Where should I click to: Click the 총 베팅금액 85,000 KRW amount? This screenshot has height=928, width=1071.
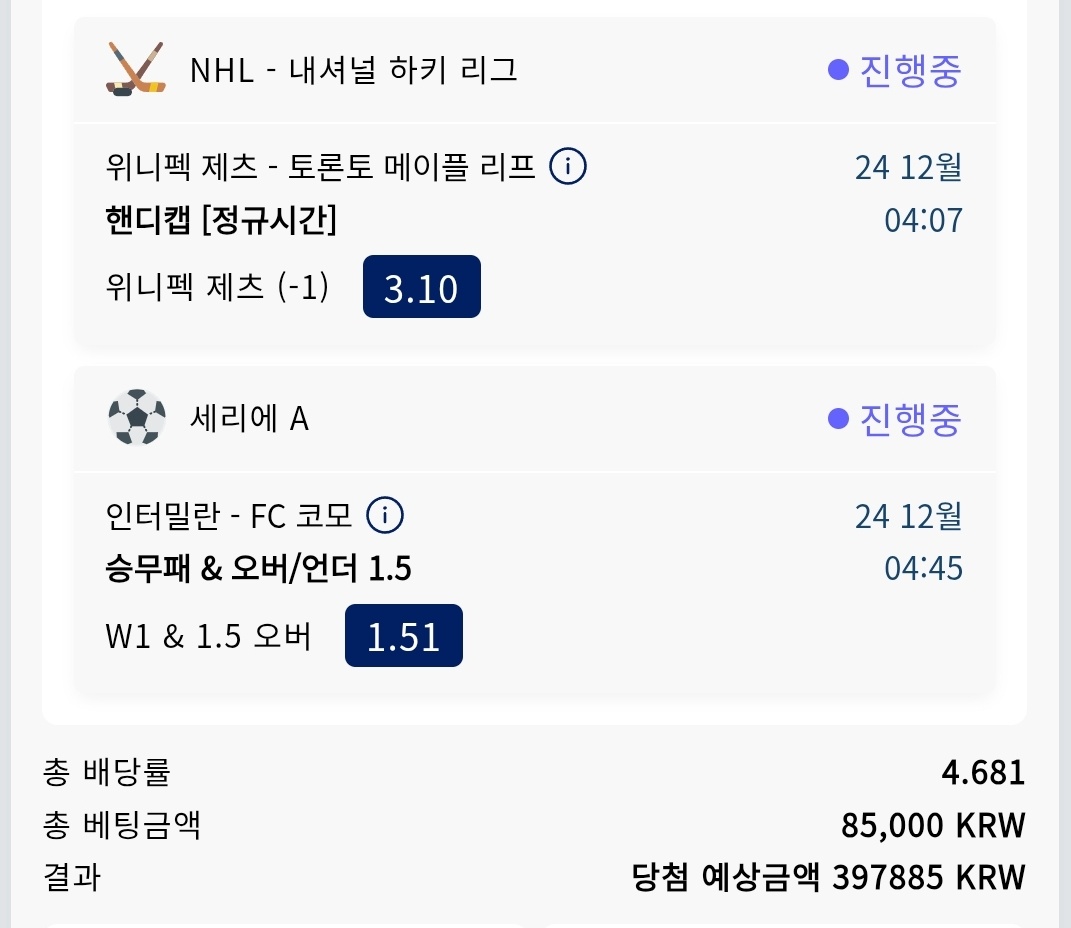point(933,825)
